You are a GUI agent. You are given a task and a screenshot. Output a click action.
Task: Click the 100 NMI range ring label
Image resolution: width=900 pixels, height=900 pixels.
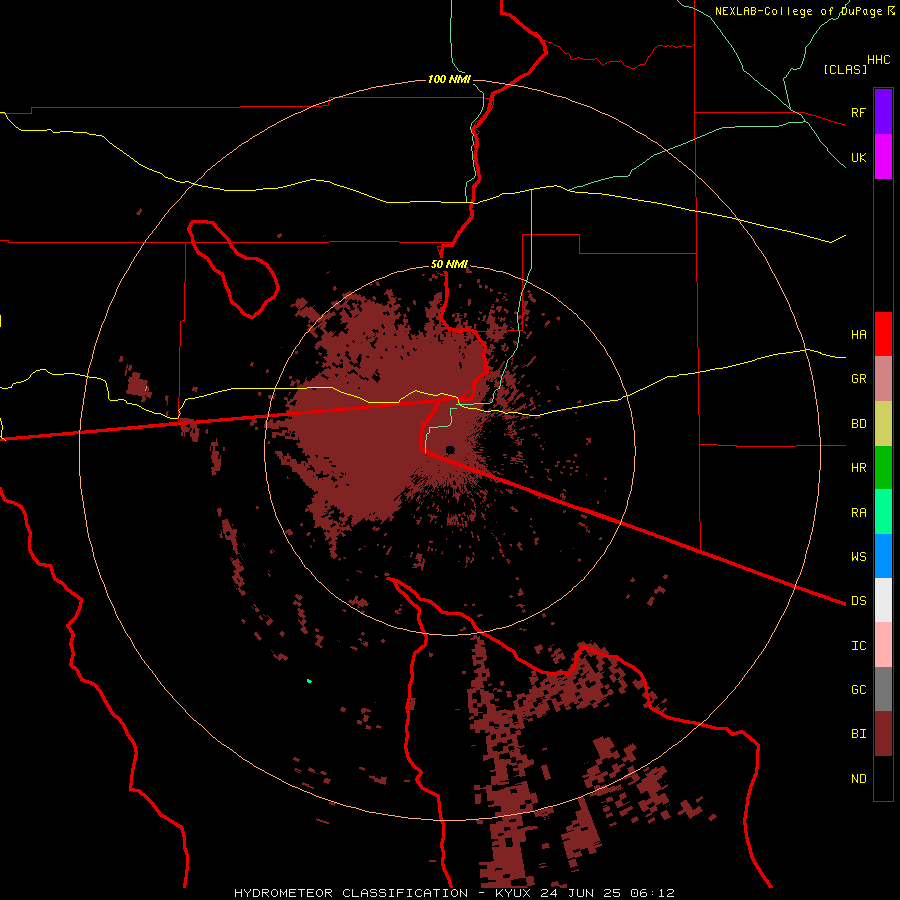449,79
